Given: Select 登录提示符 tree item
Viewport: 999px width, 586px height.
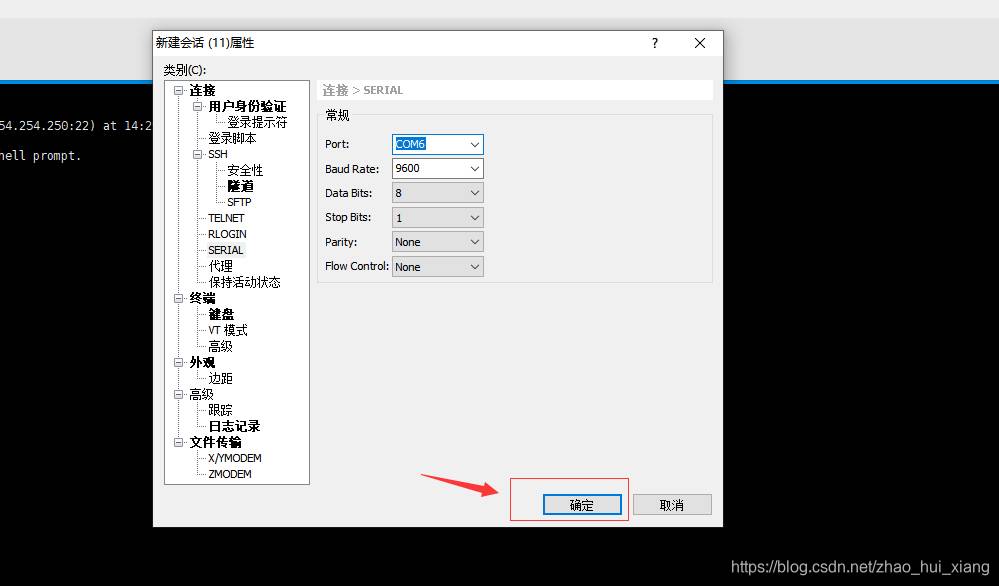Looking at the screenshot, I should point(257,122).
